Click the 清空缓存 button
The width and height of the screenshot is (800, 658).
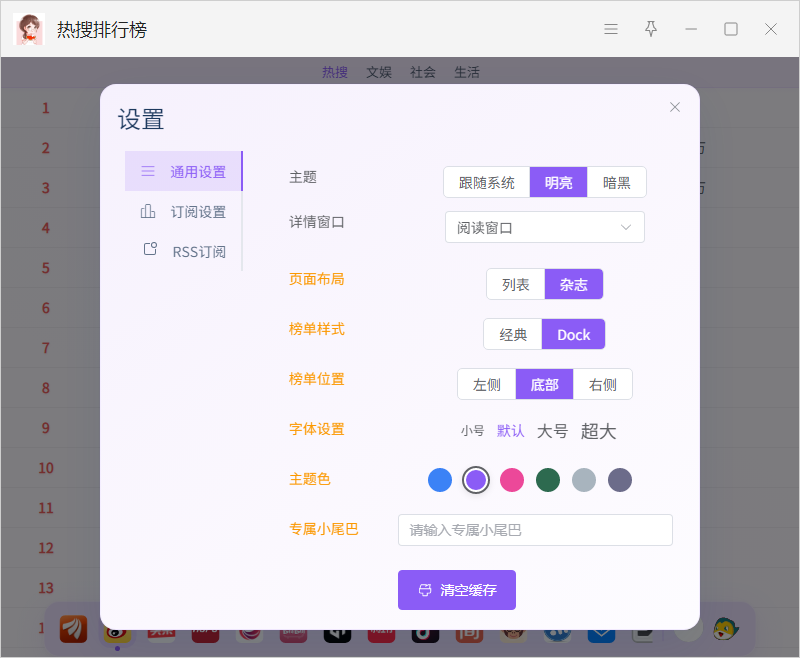click(457, 590)
